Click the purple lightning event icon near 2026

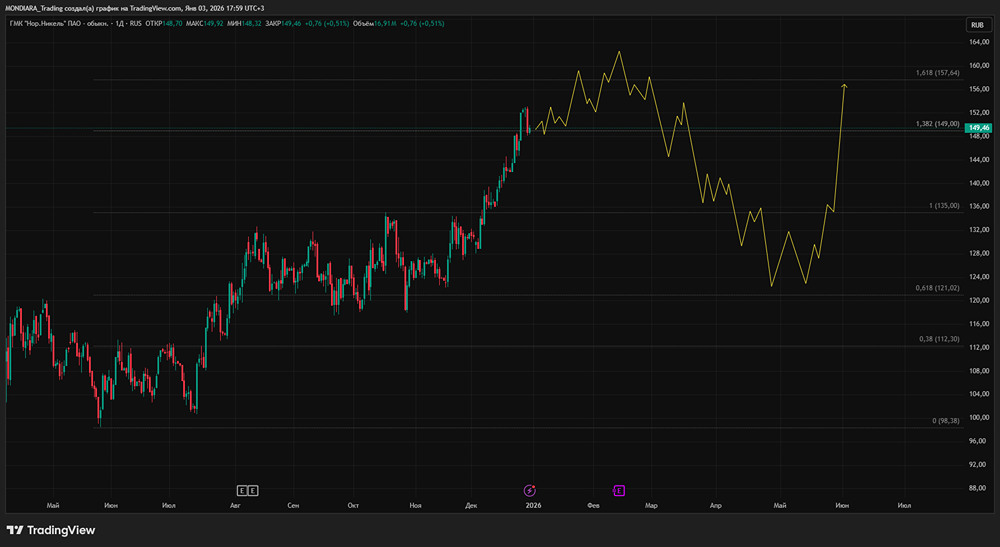click(530, 490)
